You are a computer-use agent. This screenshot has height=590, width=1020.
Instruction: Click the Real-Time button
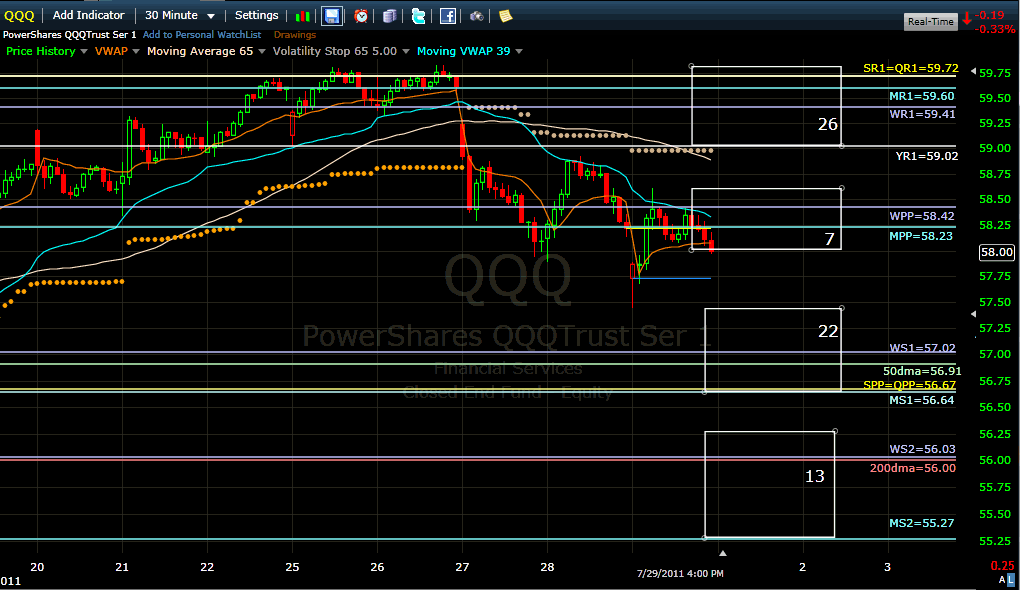tap(930, 21)
